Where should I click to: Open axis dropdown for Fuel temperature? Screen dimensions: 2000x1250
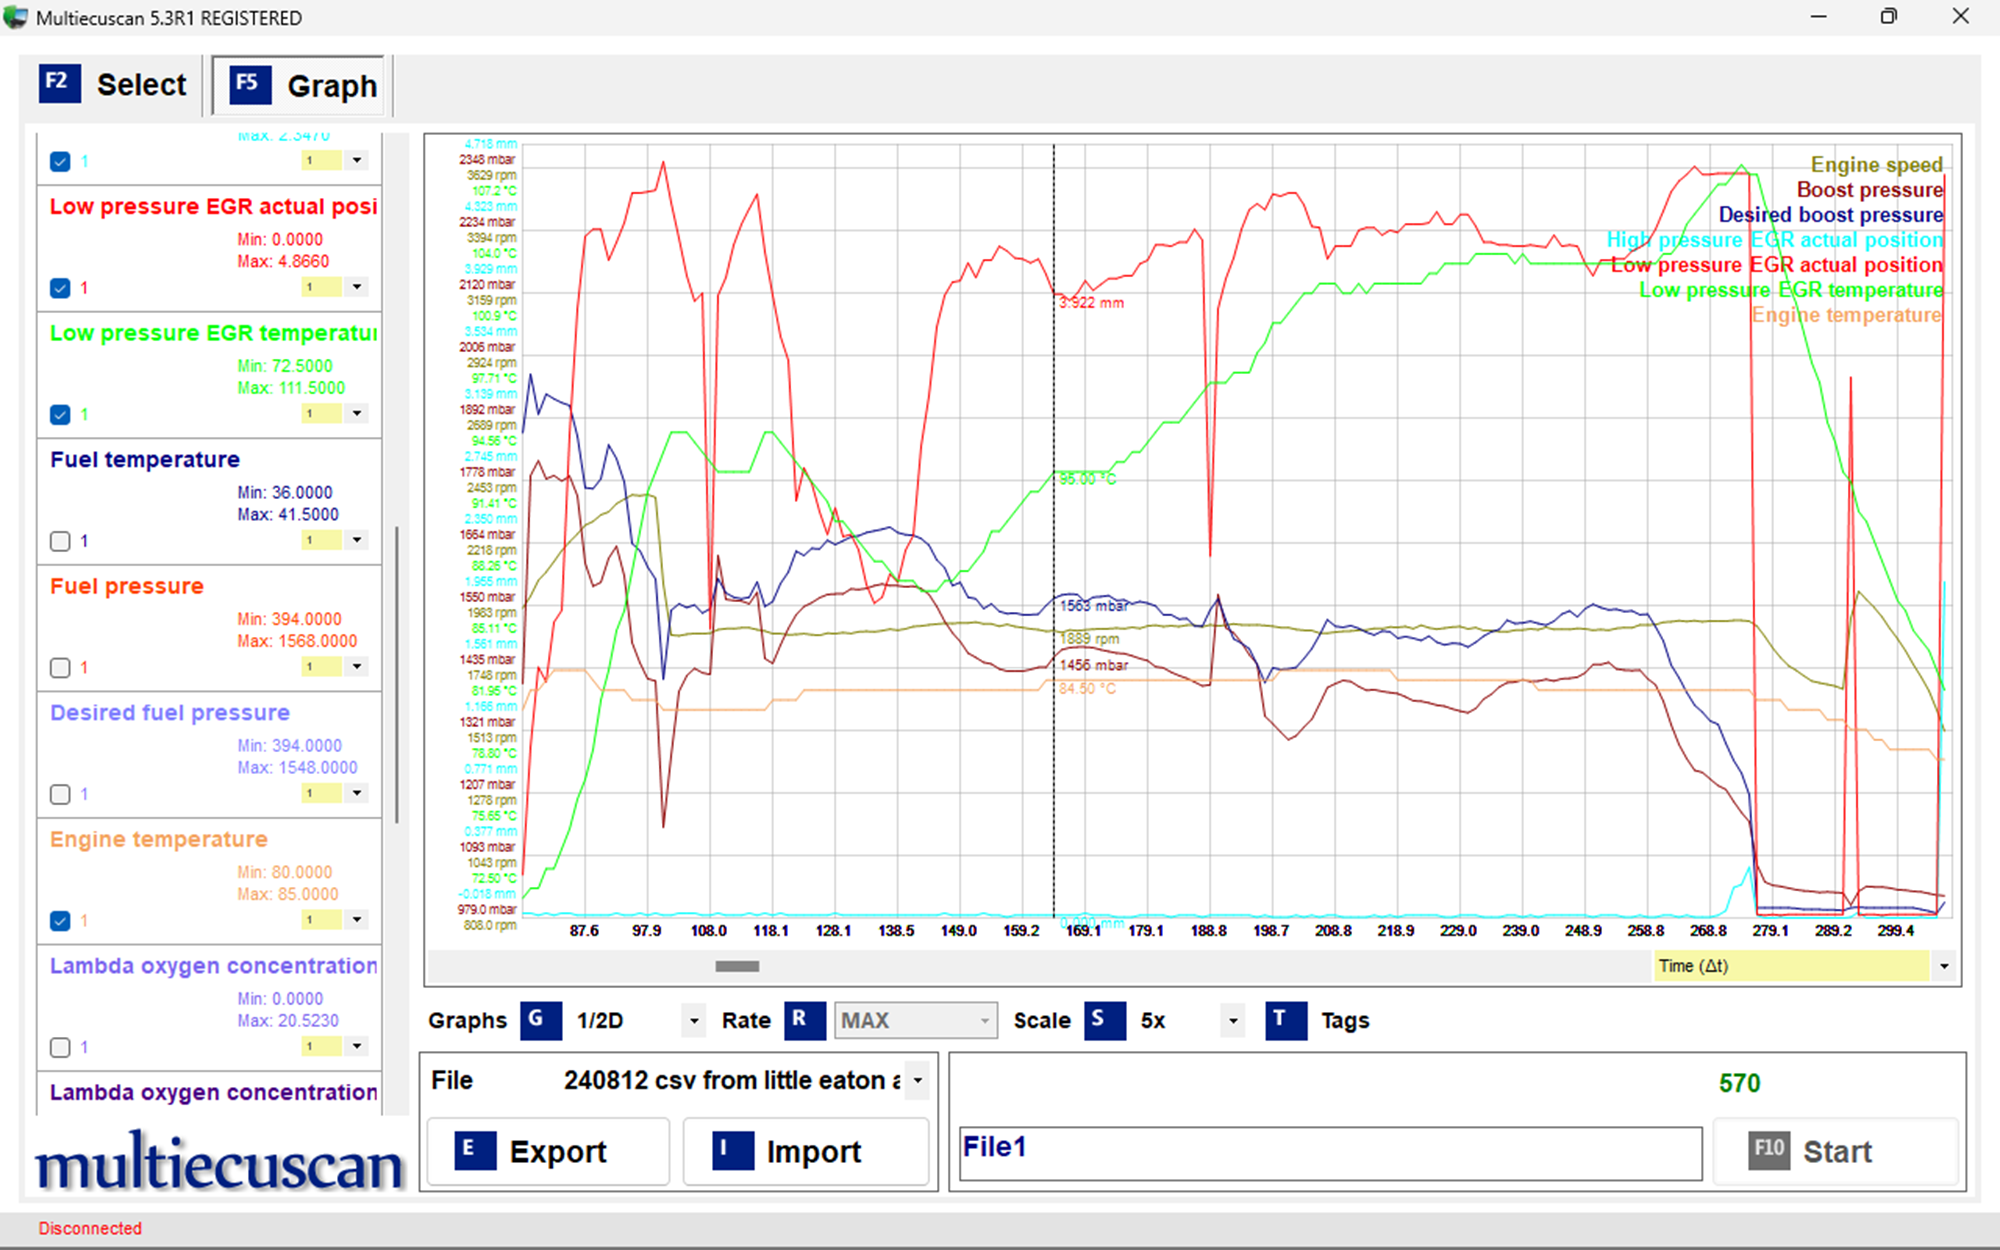(x=357, y=540)
